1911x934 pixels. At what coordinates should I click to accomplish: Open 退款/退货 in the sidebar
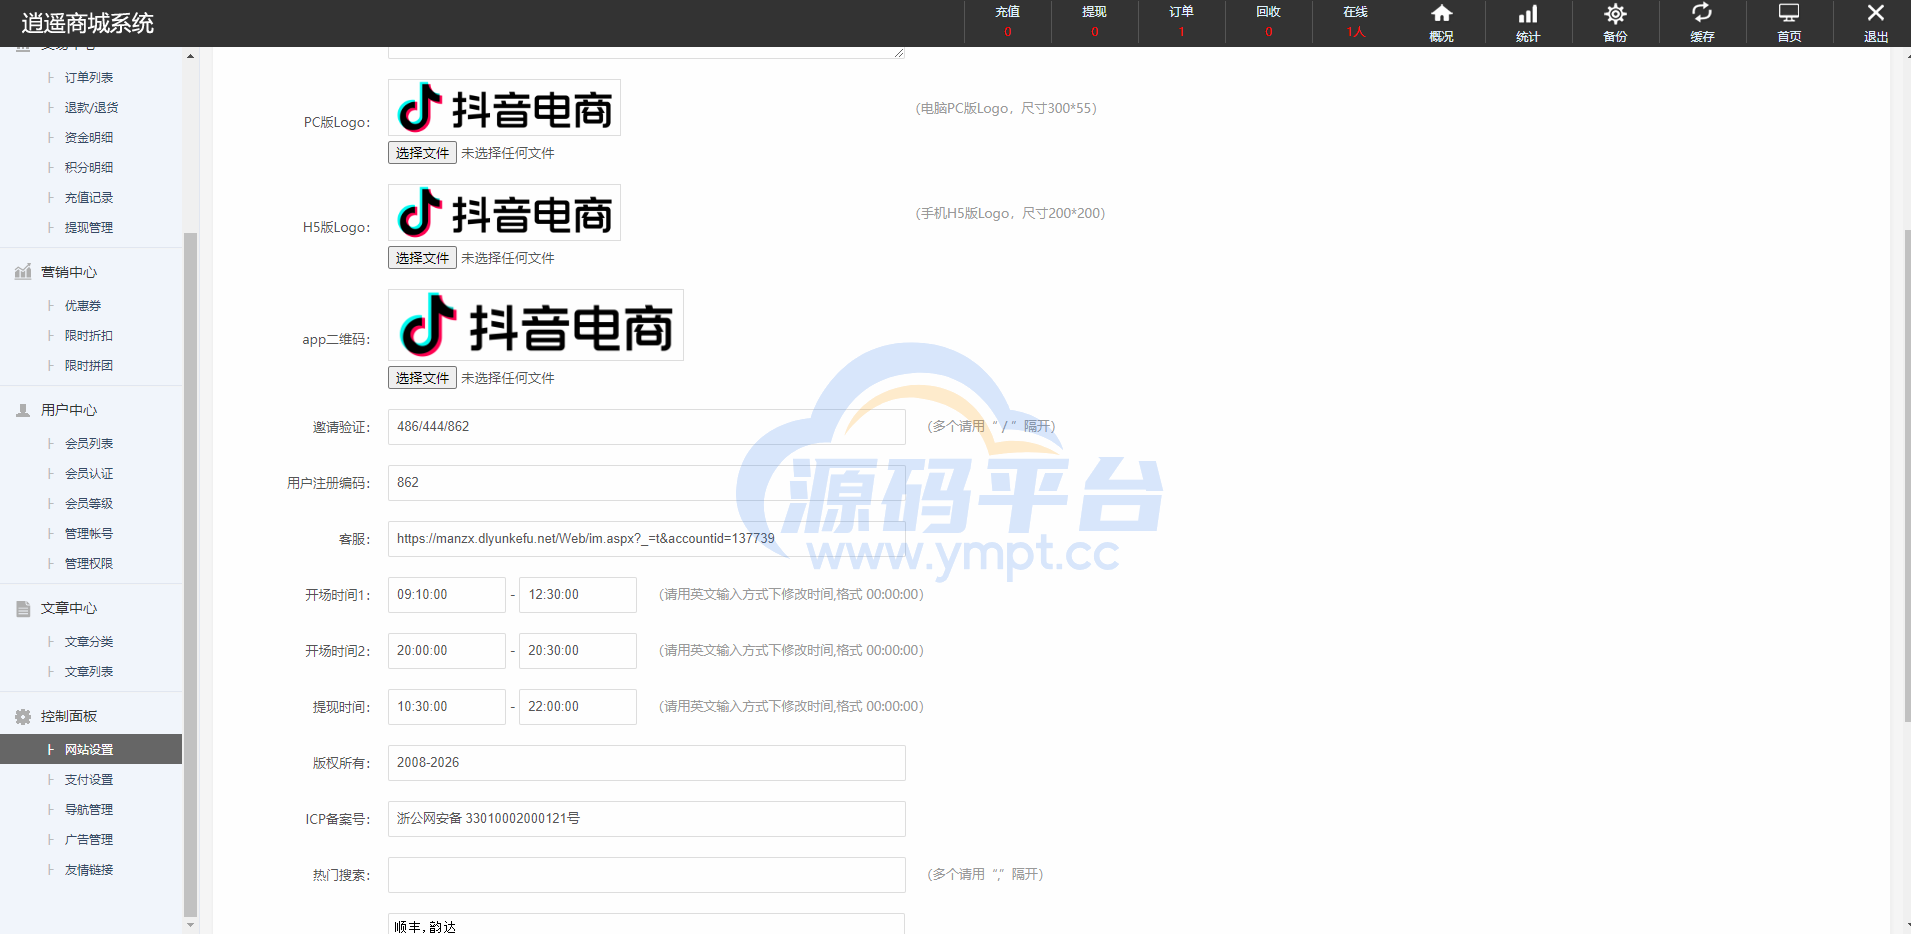pos(91,107)
